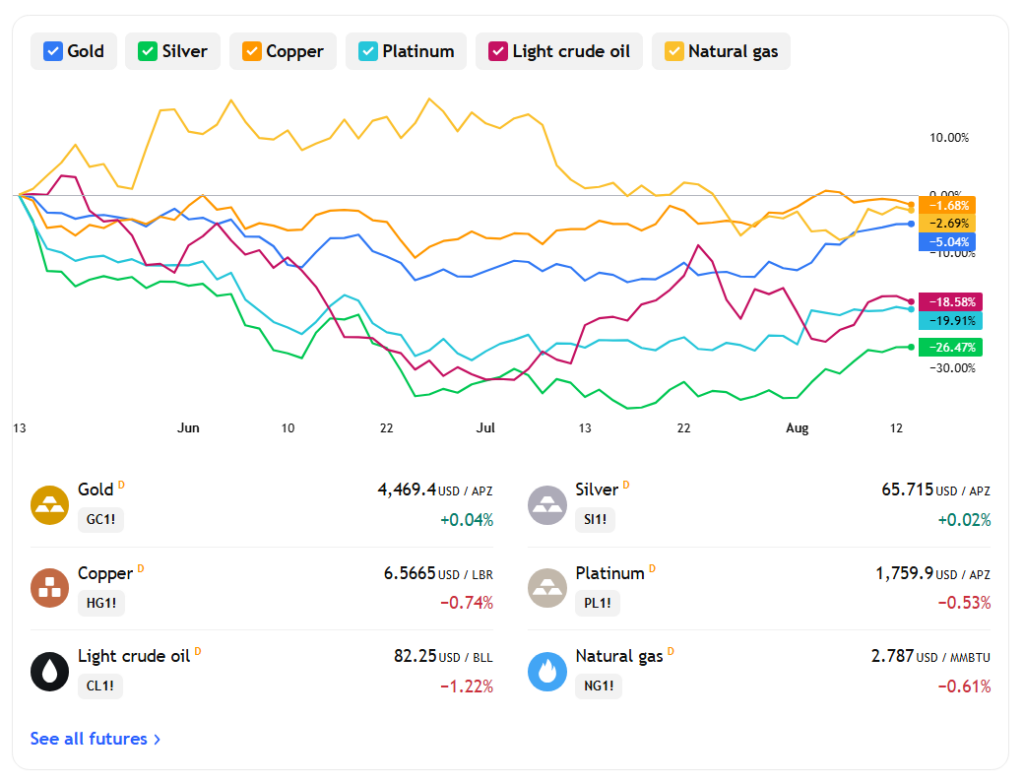Click the Natural gas price 2.787

pyautogui.click(x=892, y=656)
